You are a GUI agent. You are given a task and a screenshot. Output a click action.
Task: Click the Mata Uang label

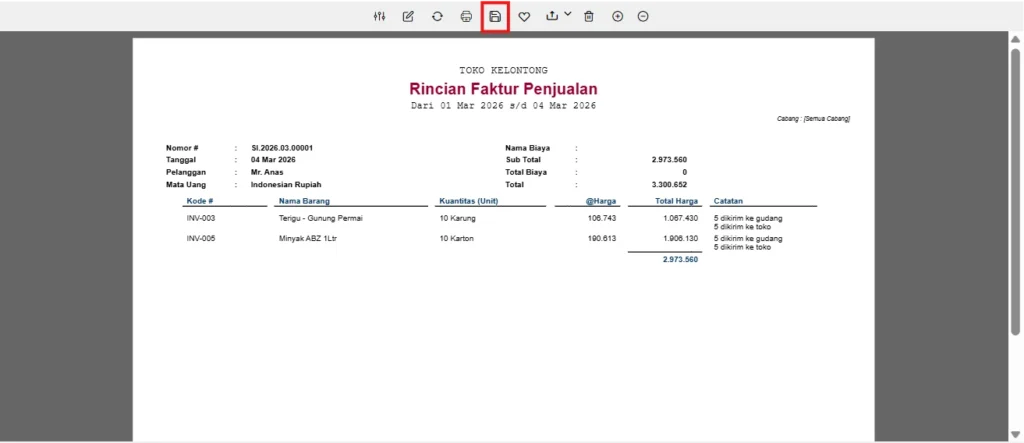pos(185,185)
